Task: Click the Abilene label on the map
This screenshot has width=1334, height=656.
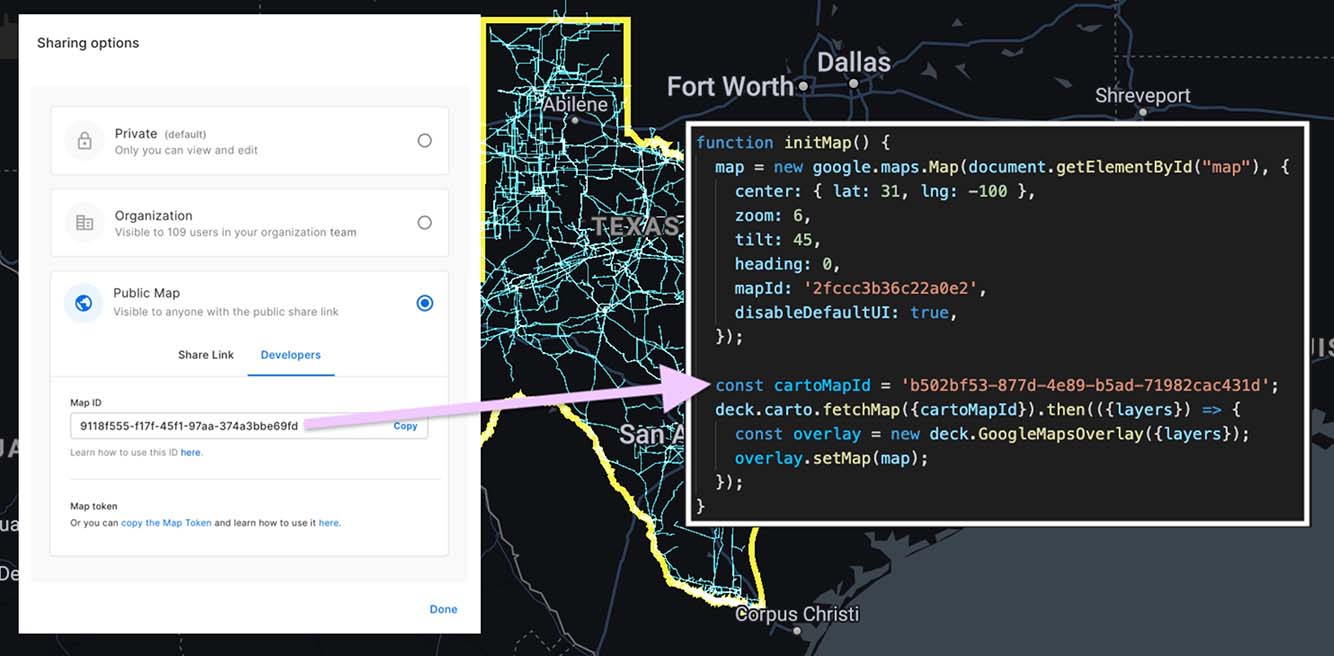Action: click(575, 105)
